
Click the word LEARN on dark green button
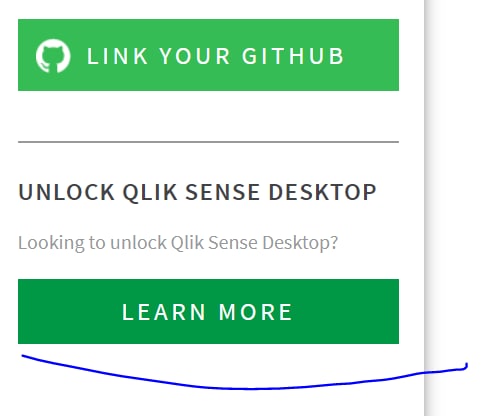[x=164, y=312]
